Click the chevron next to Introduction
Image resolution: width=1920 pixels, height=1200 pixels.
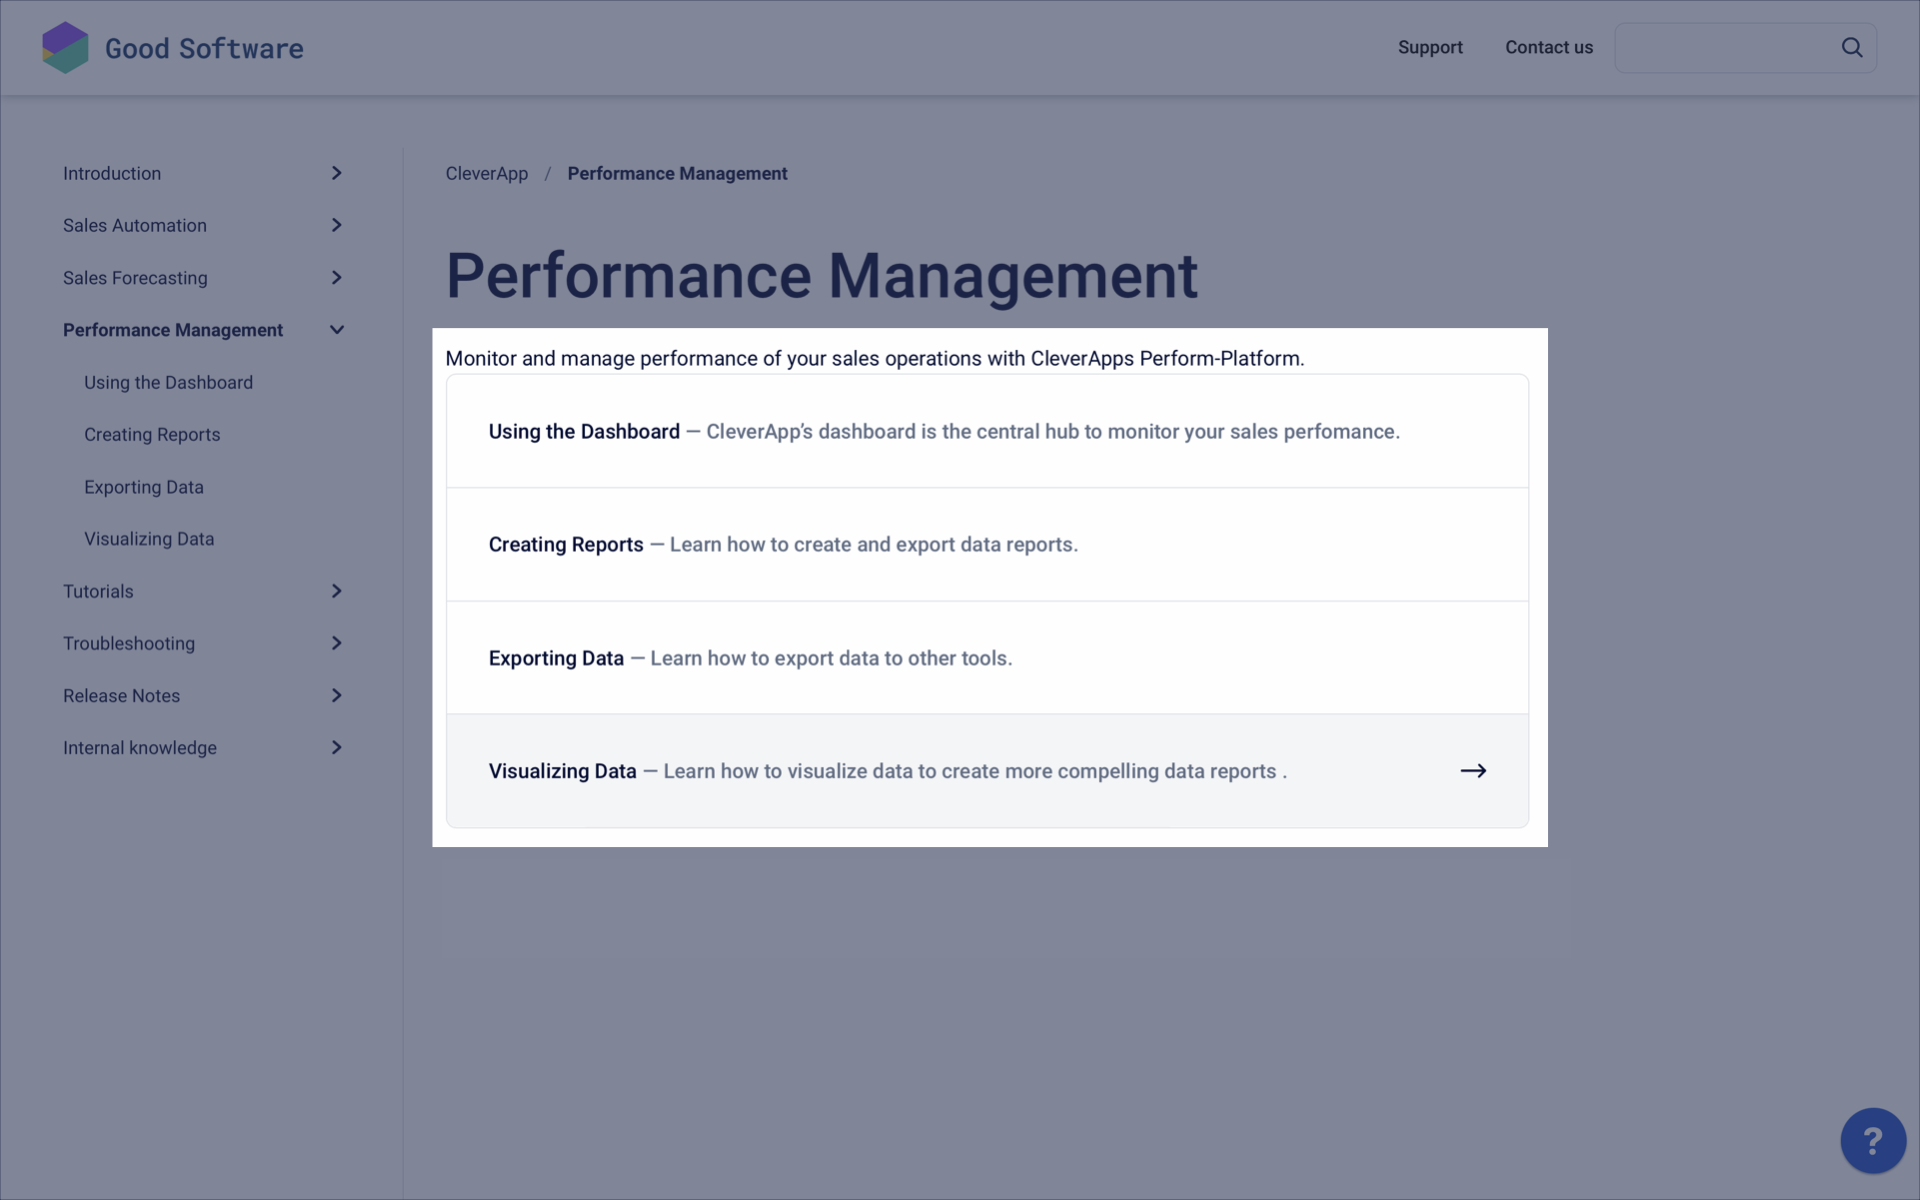click(336, 173)
